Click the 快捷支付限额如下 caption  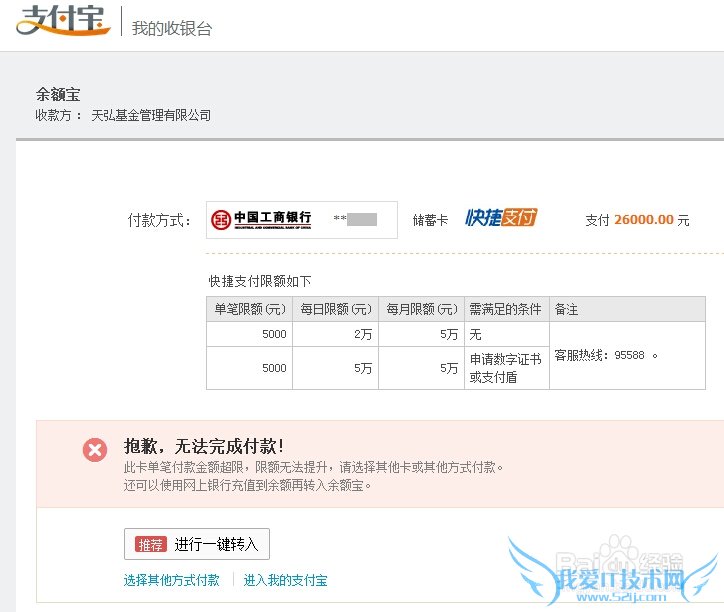(259, 281)
